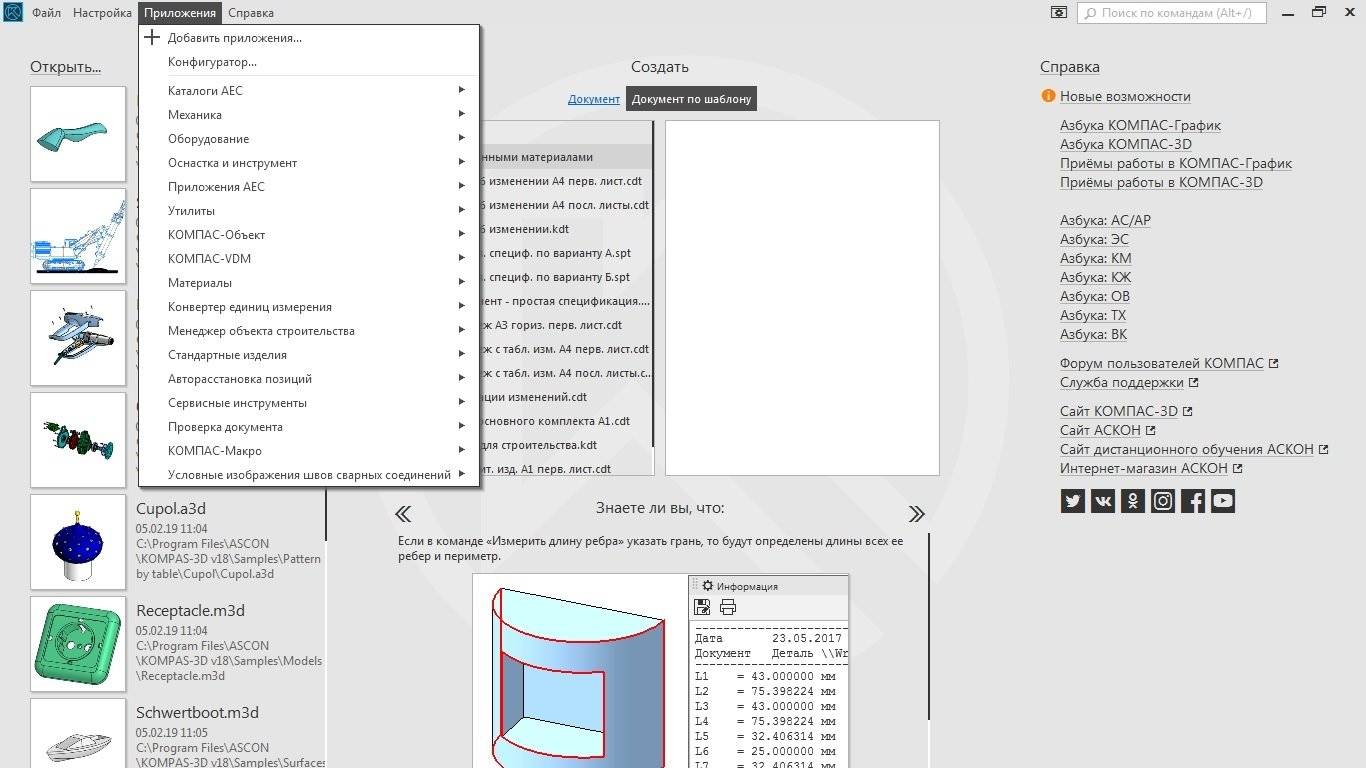Click the Twitter icon in Справка panel
The width and height of the screenshot is (1366, 768).
coord(1073,501)
